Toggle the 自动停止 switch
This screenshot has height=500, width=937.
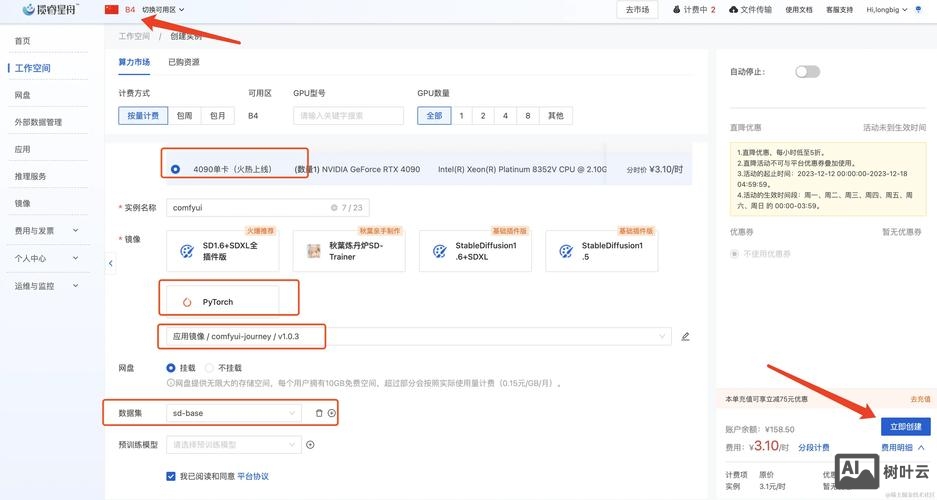(x=807, y=72)
